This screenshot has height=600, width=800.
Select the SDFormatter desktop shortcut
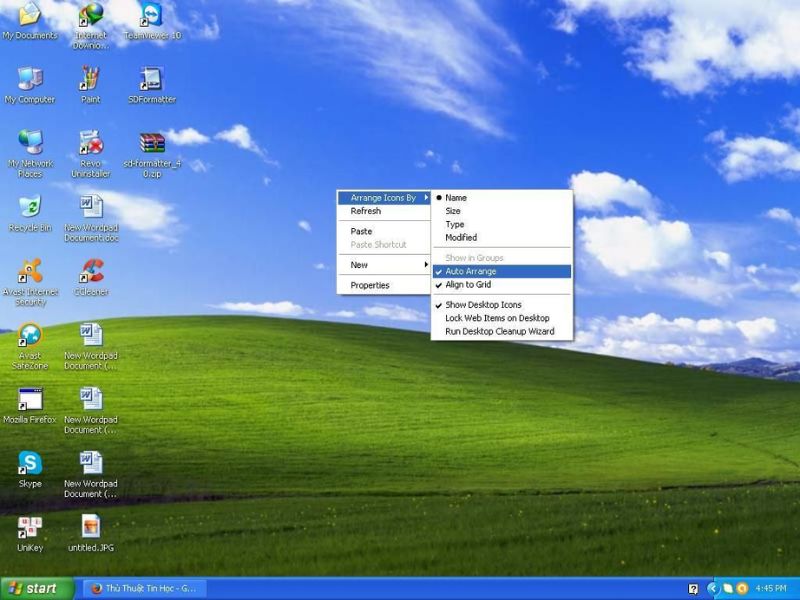pos(152,85)
